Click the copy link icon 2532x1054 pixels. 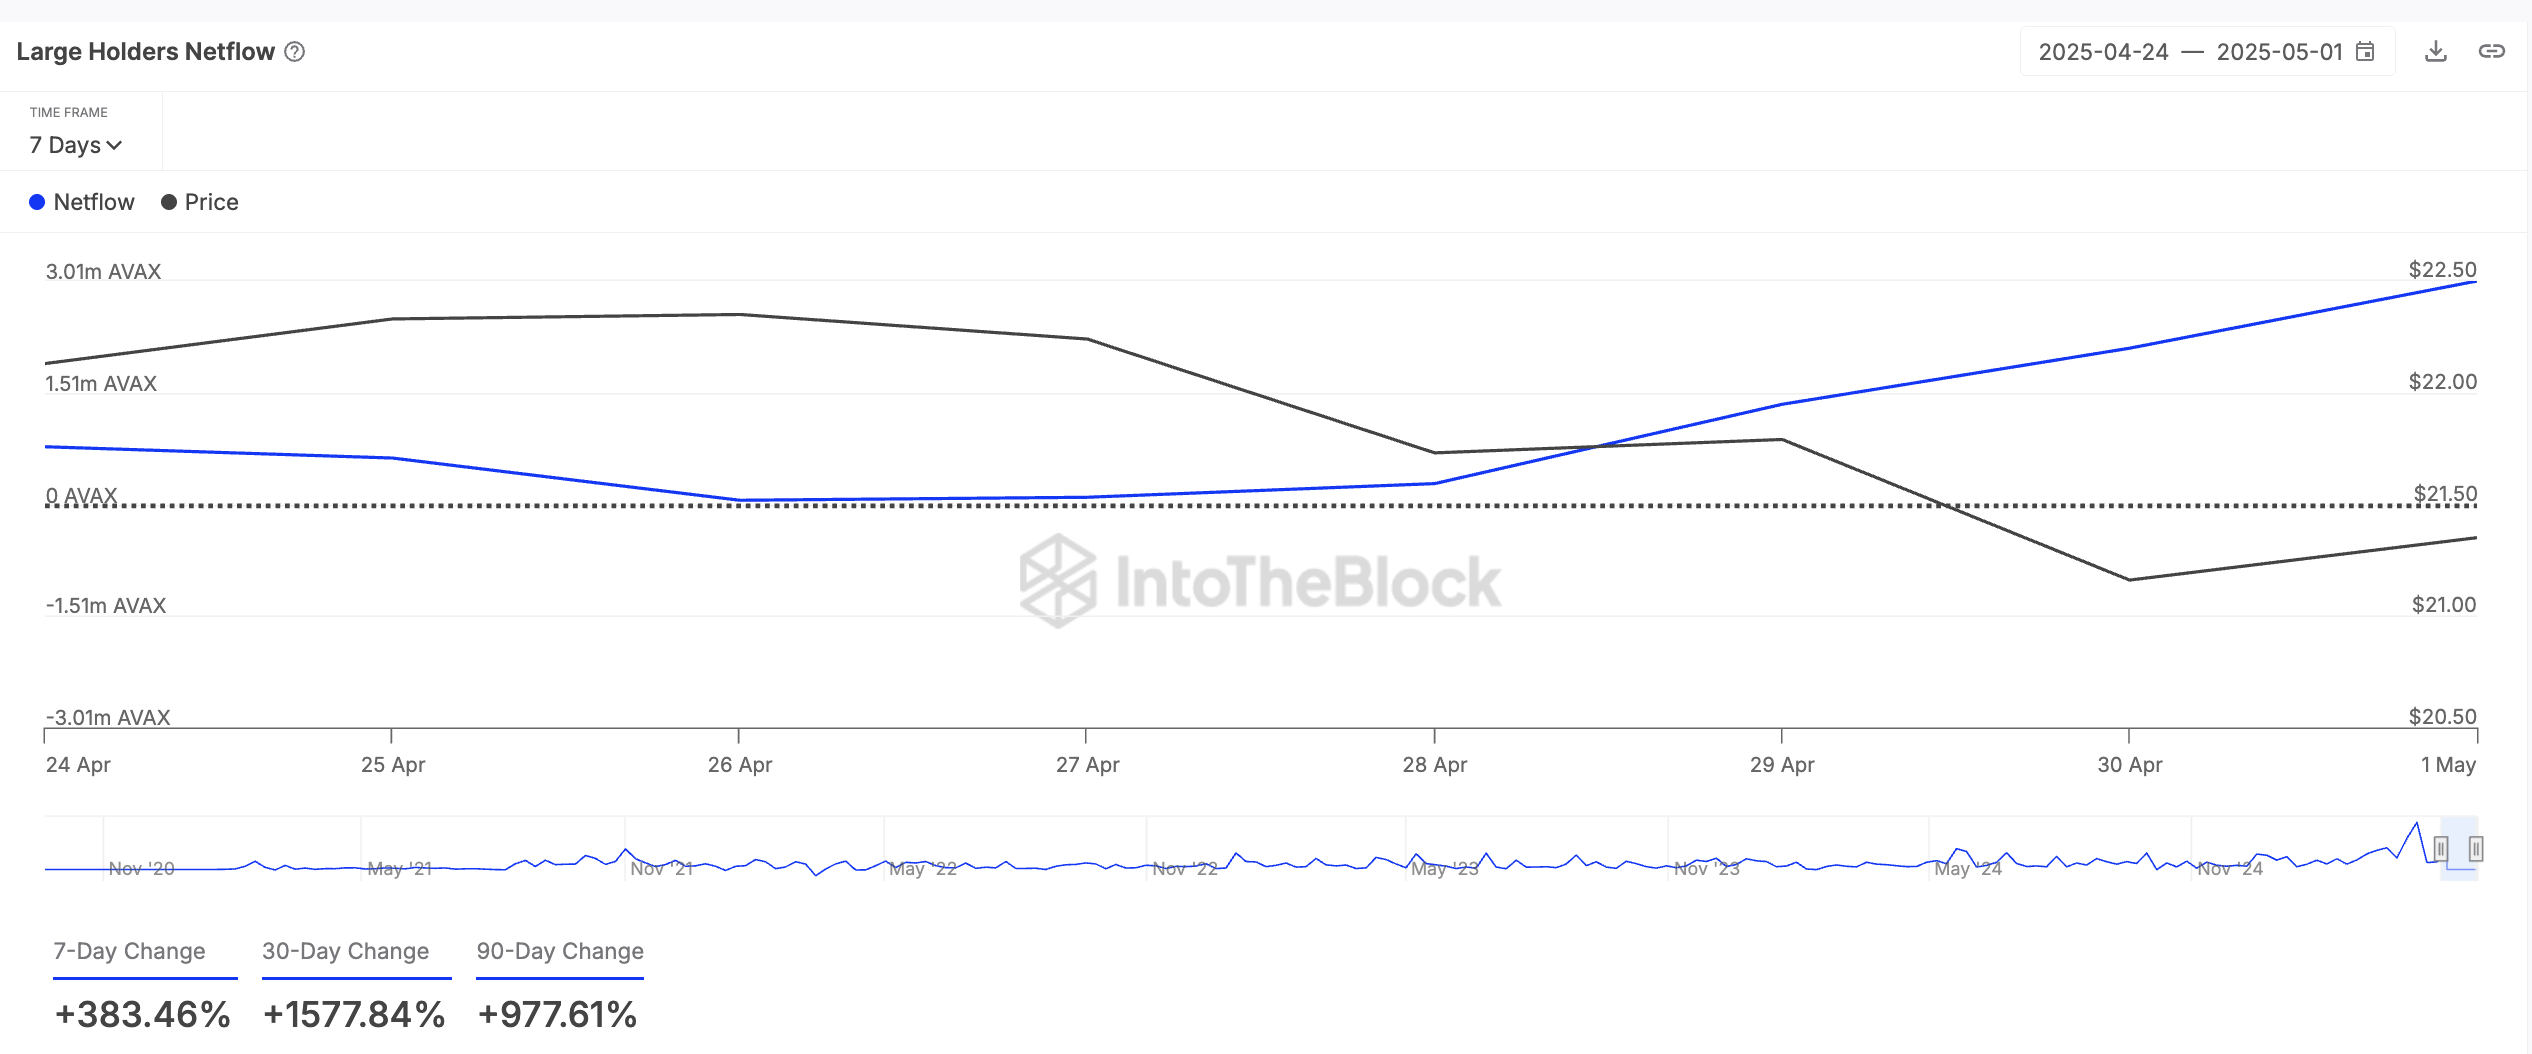[2491, 52]
